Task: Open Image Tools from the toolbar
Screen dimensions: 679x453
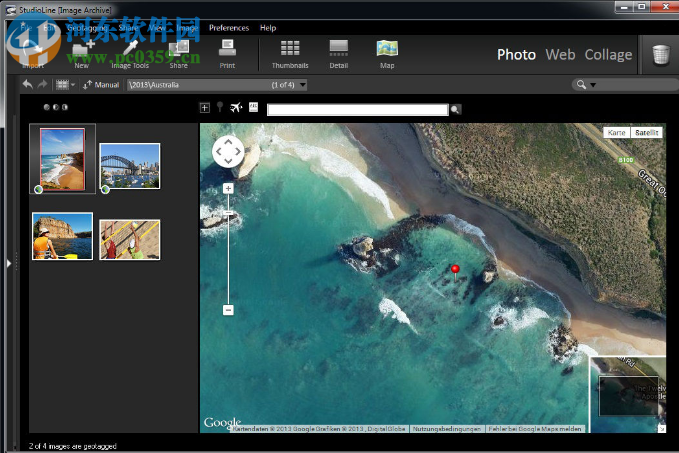Action: (130, 54)
